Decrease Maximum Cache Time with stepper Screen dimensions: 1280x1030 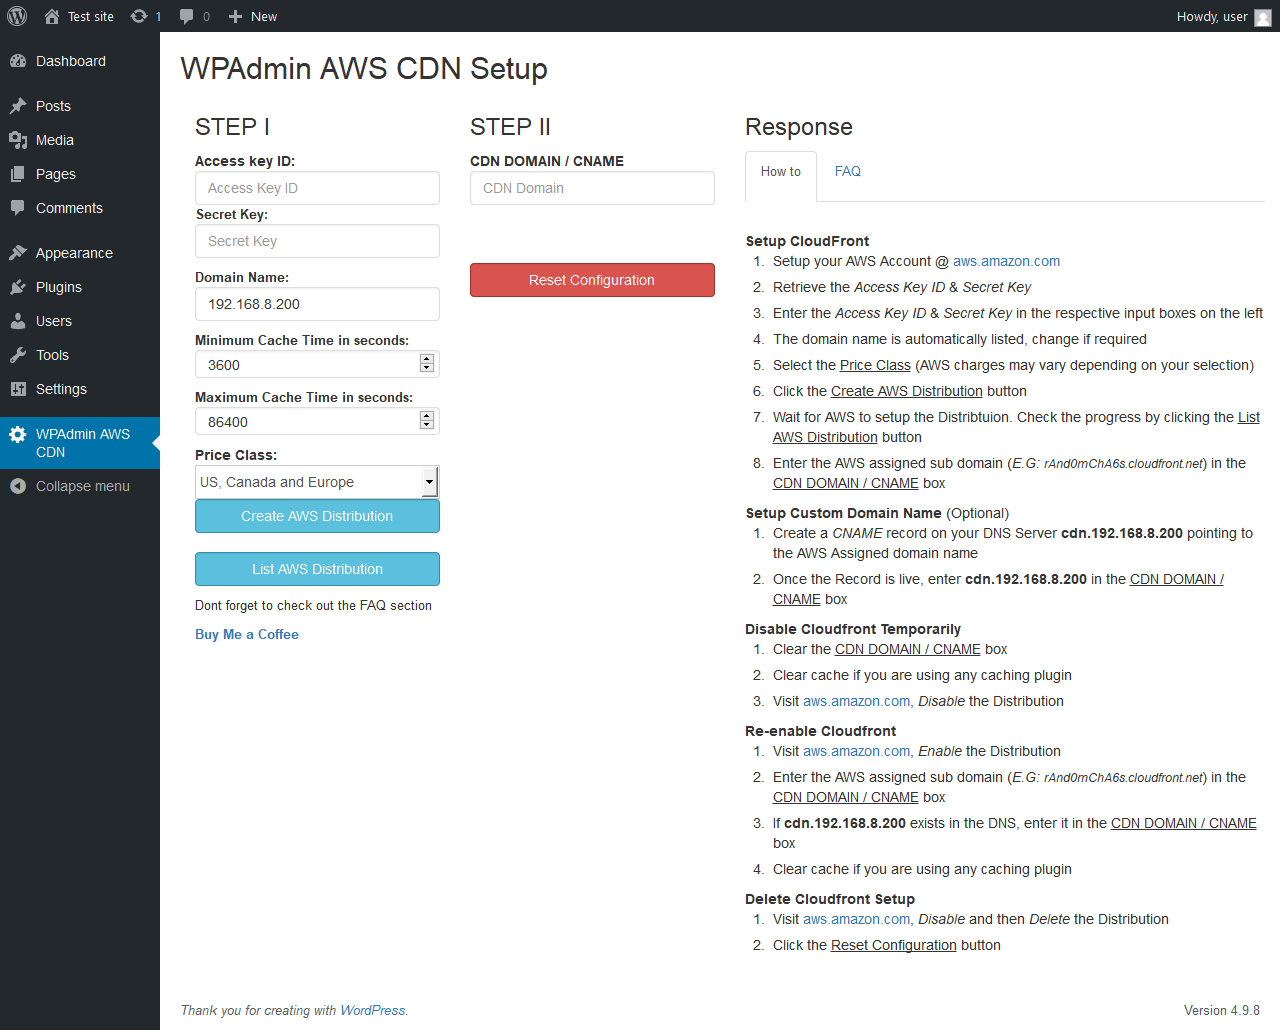[x=427, y=426]
